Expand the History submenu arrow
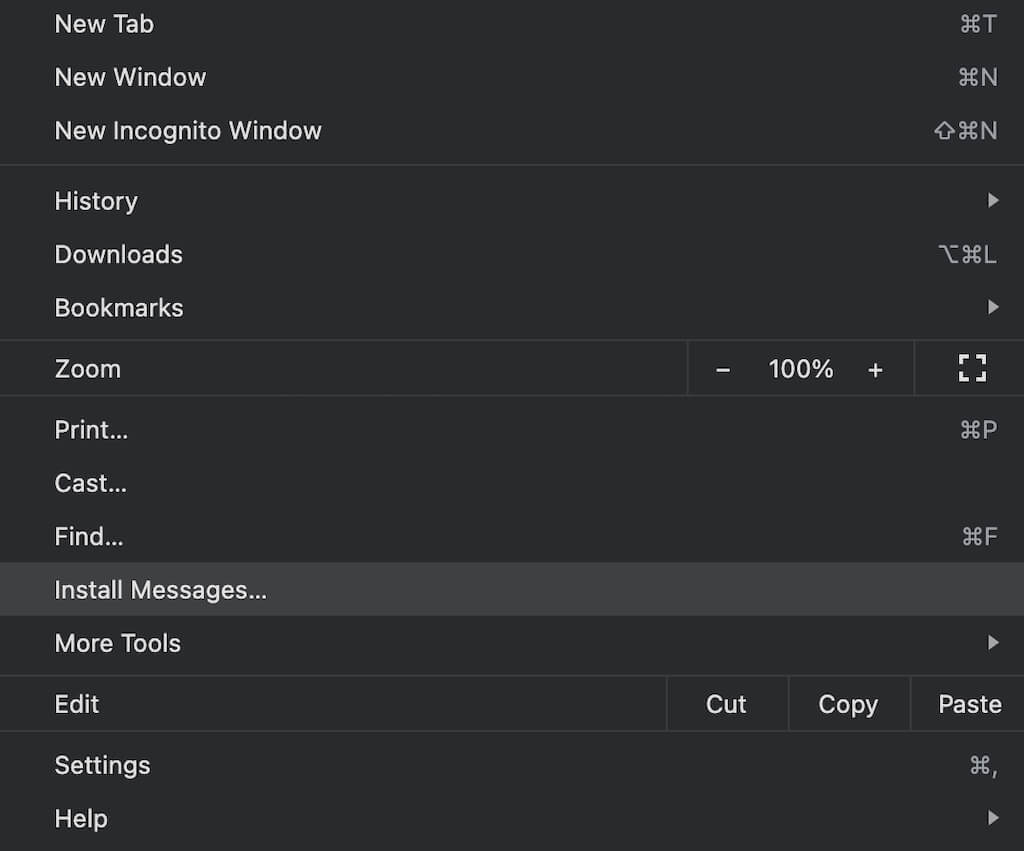Screen dimensions: 1024x851 coord(992,201)
